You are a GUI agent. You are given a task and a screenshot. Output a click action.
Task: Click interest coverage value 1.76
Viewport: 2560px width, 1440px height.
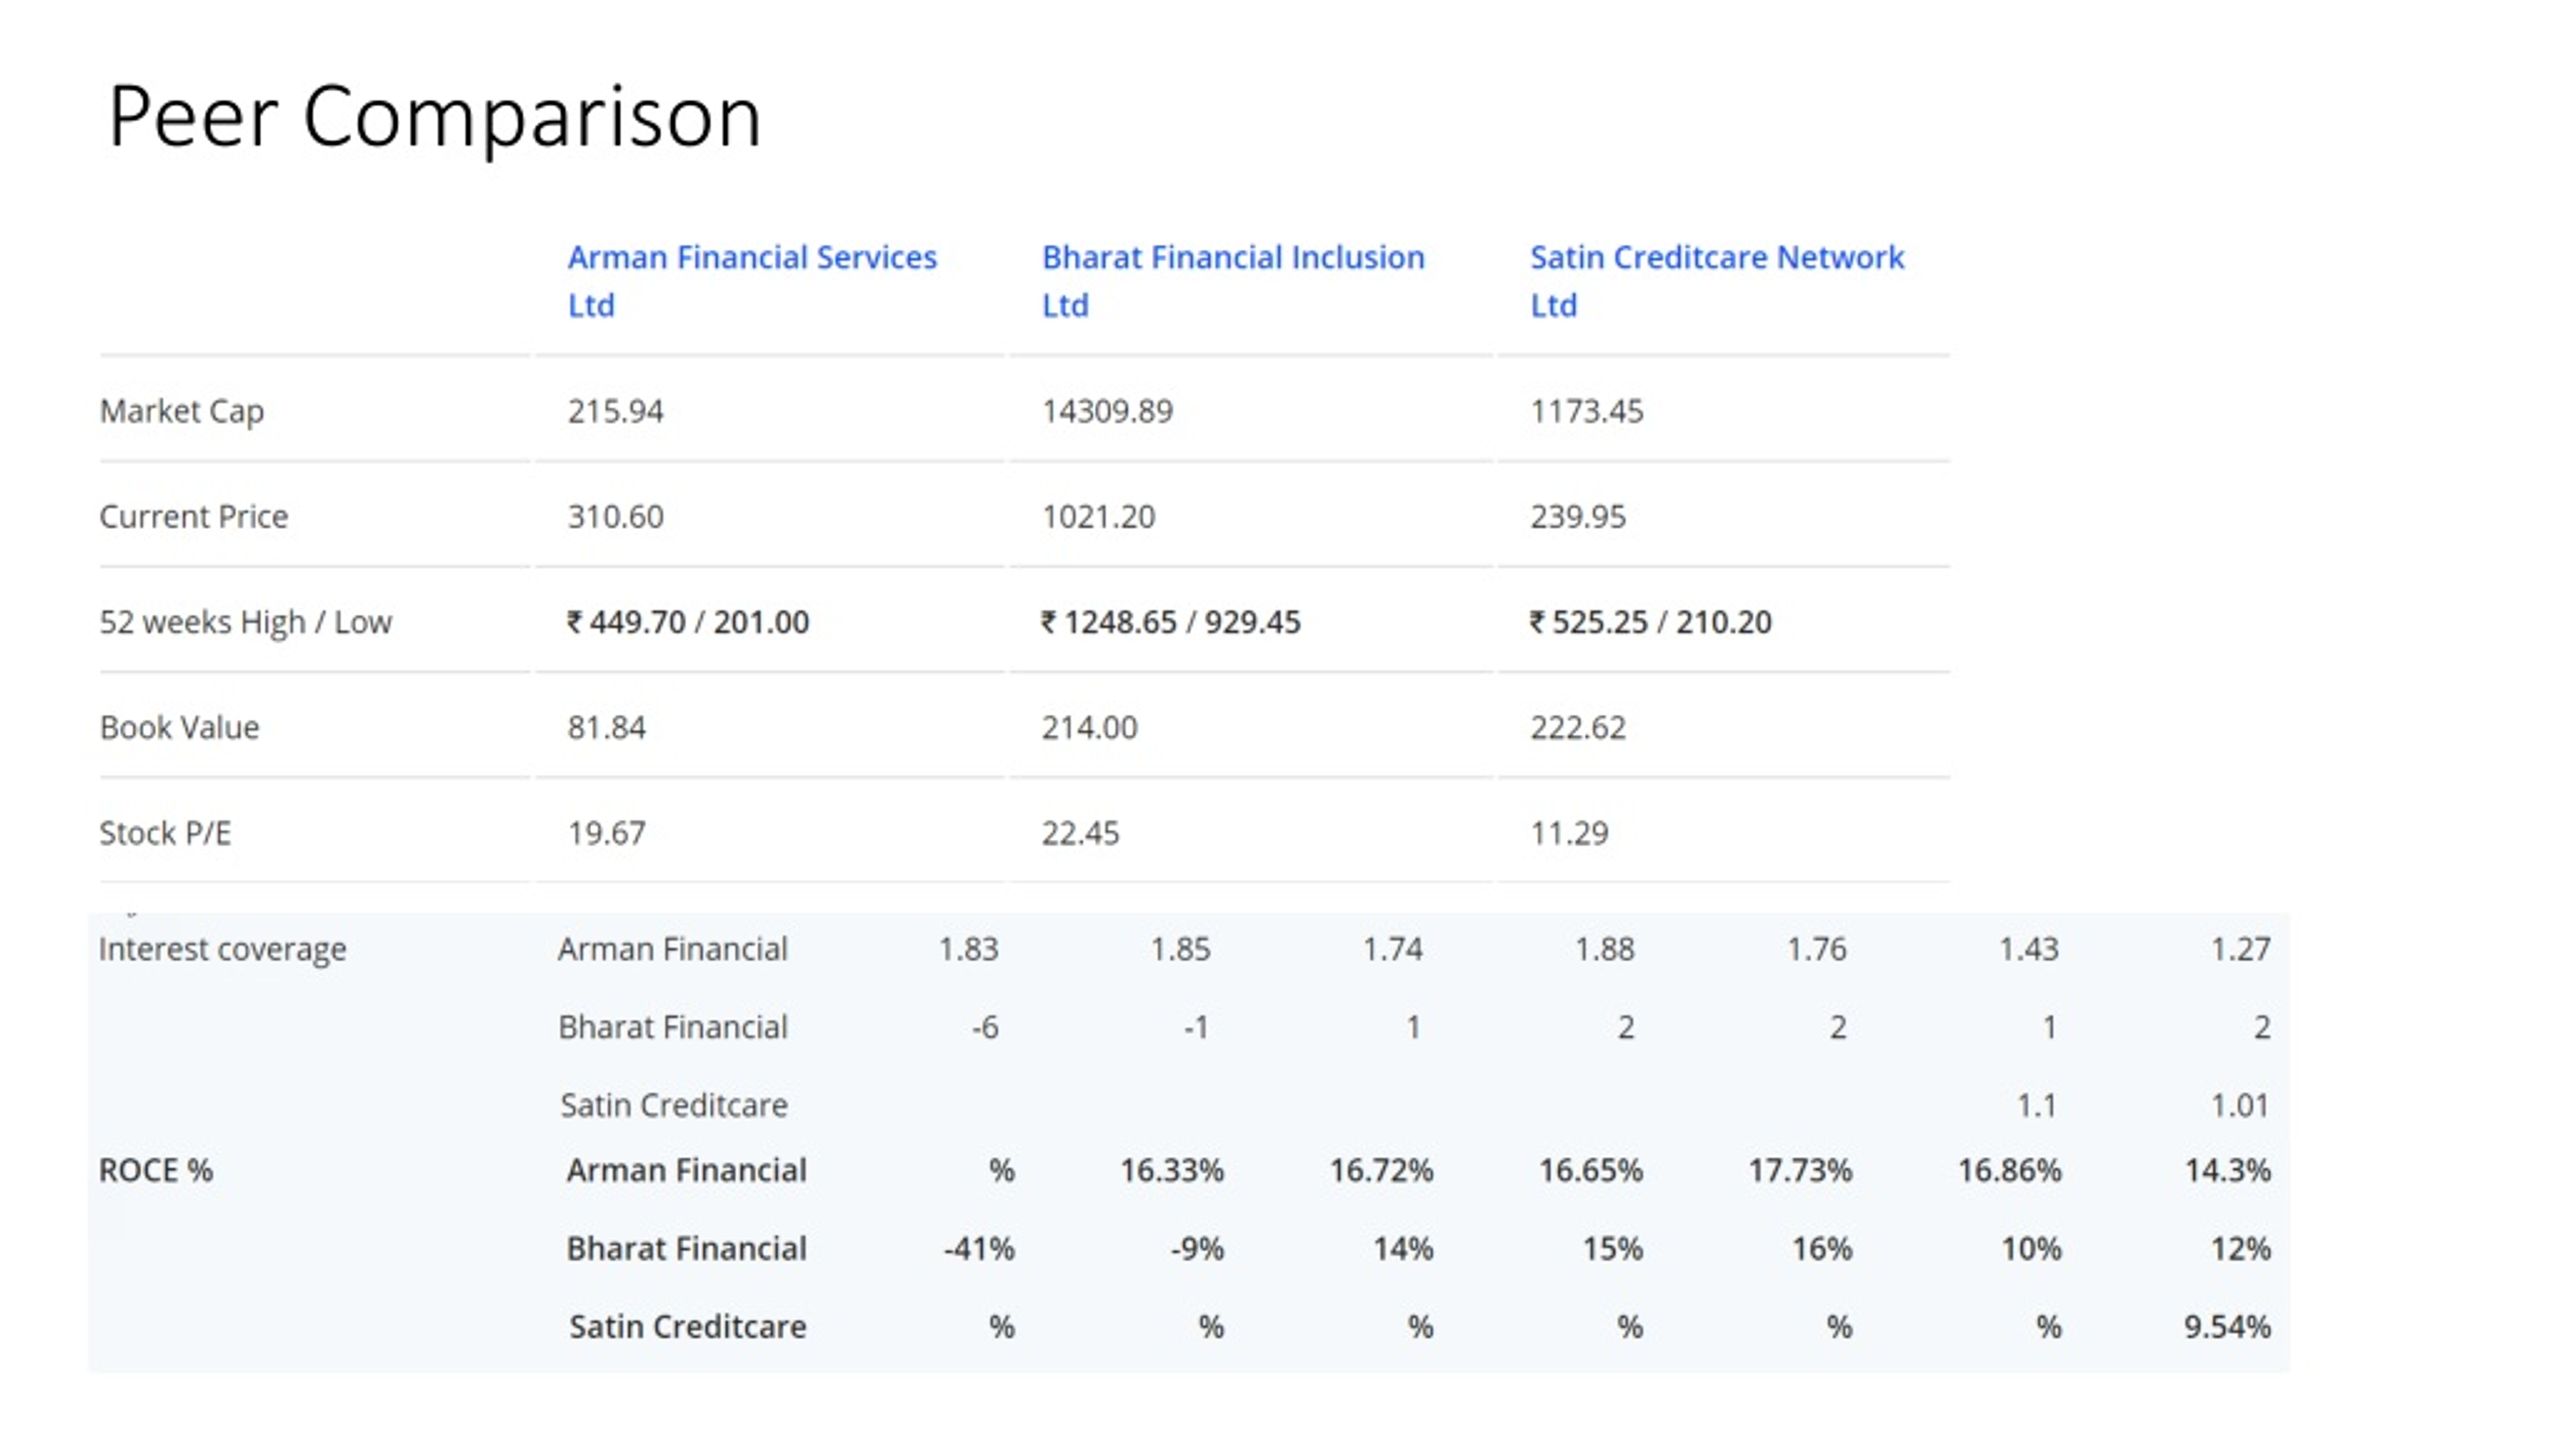pyautogui.click(x=1816, y=949)
